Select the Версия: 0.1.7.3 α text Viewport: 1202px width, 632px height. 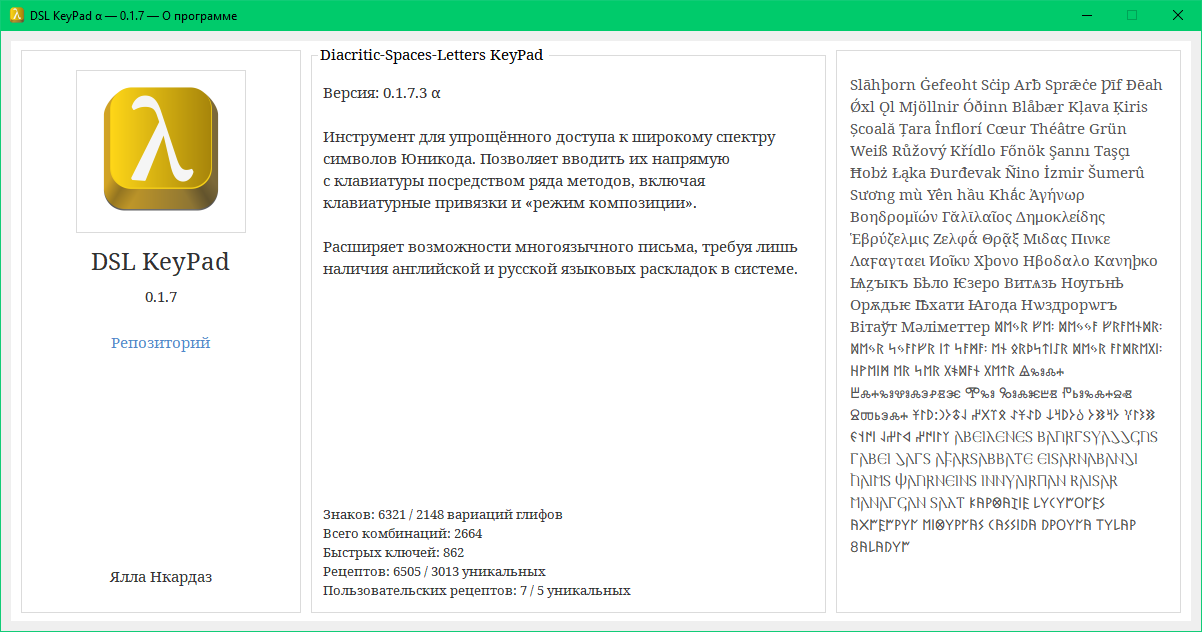382,93
